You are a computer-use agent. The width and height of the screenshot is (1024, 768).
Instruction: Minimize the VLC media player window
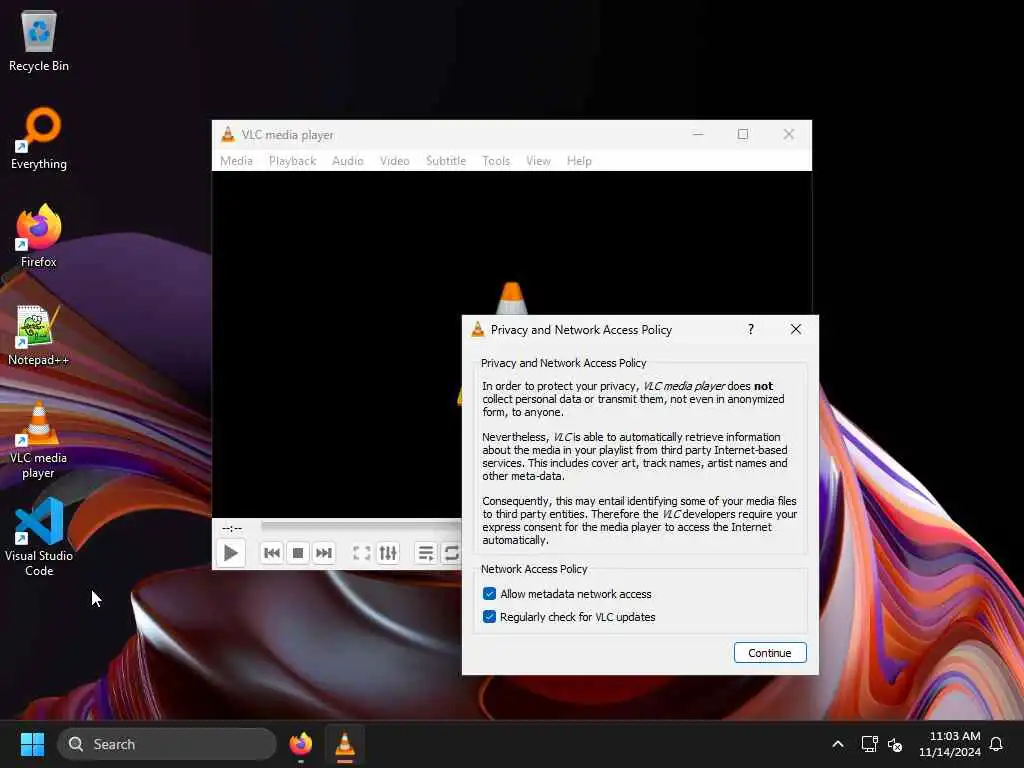(698, 134)
